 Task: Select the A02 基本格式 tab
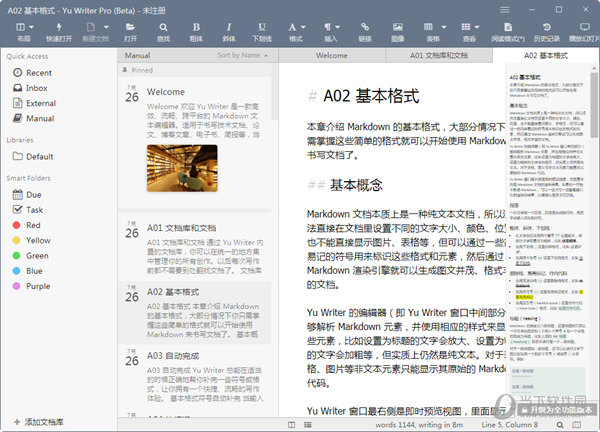[546, 55]
